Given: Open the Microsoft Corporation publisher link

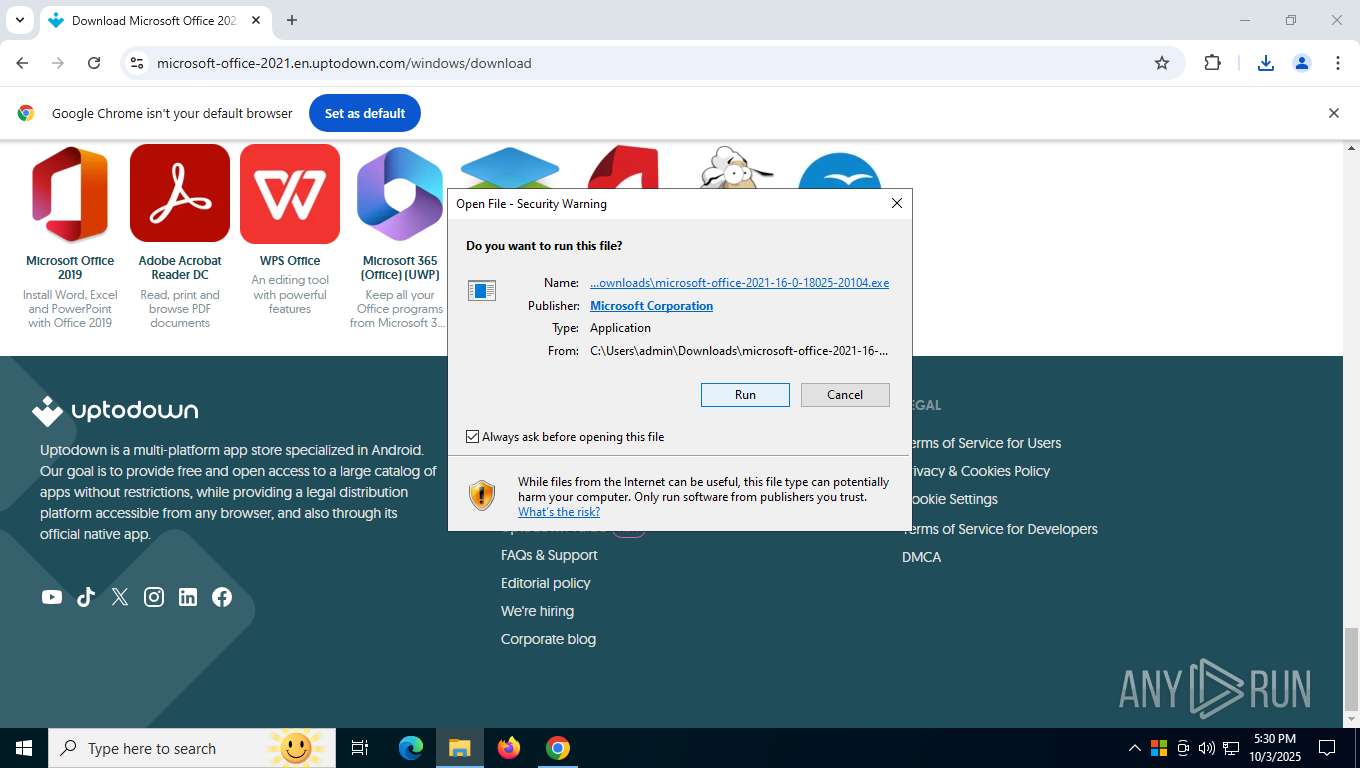Looking at the screenshot, I should [x=651, y=306].
